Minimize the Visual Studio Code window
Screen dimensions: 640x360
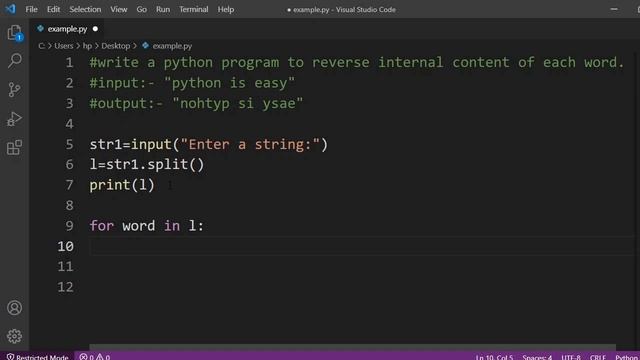[x=614, y=9]
